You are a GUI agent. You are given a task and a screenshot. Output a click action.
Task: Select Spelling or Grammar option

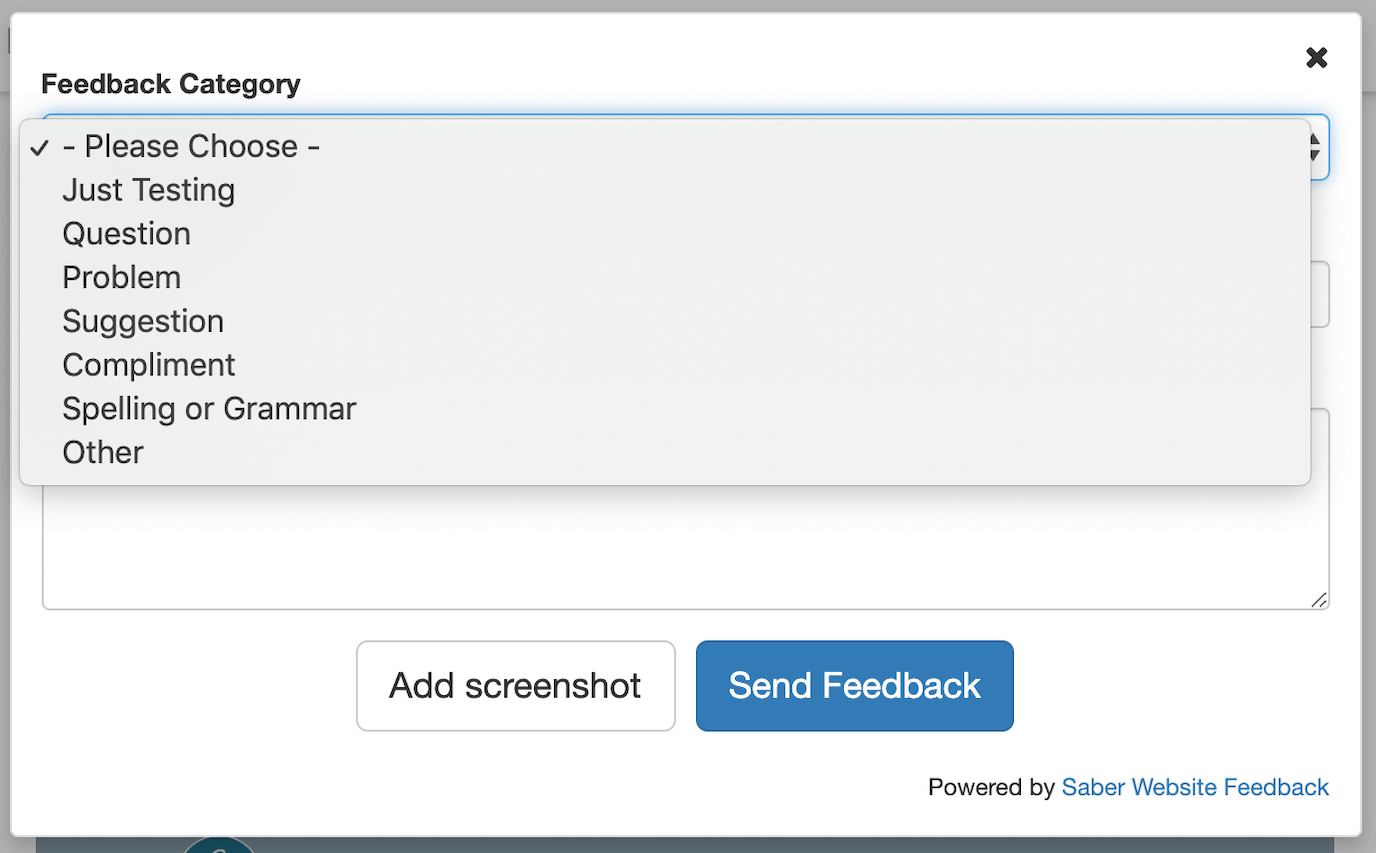click(x=209, y=408)
